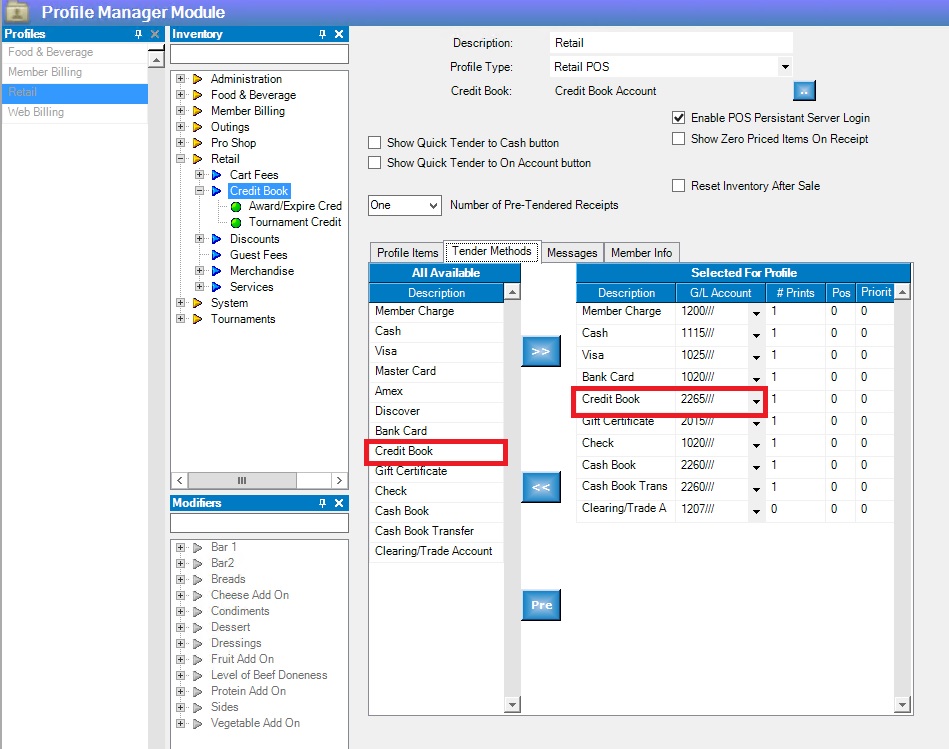Toggle Reset Inventory After Sale checkbox
Viewport: 949px width, 749px height.
coord(679,186)
